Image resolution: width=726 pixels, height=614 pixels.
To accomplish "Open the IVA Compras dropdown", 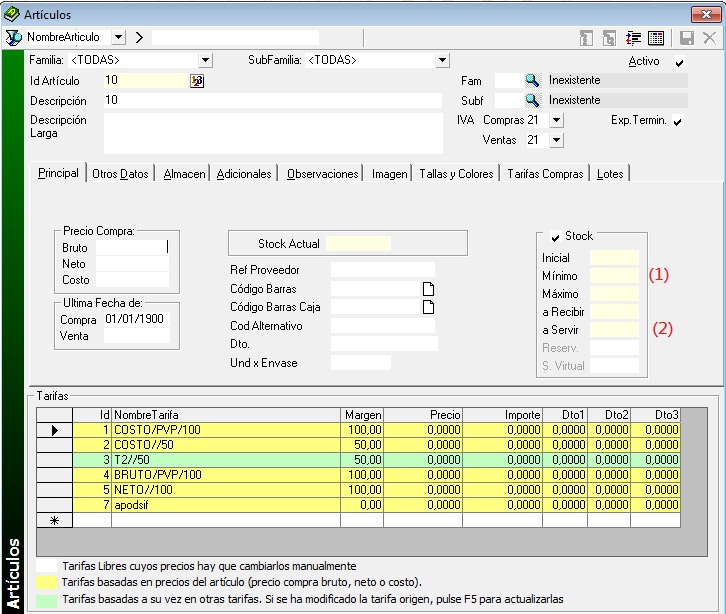I will pos(556,120).
